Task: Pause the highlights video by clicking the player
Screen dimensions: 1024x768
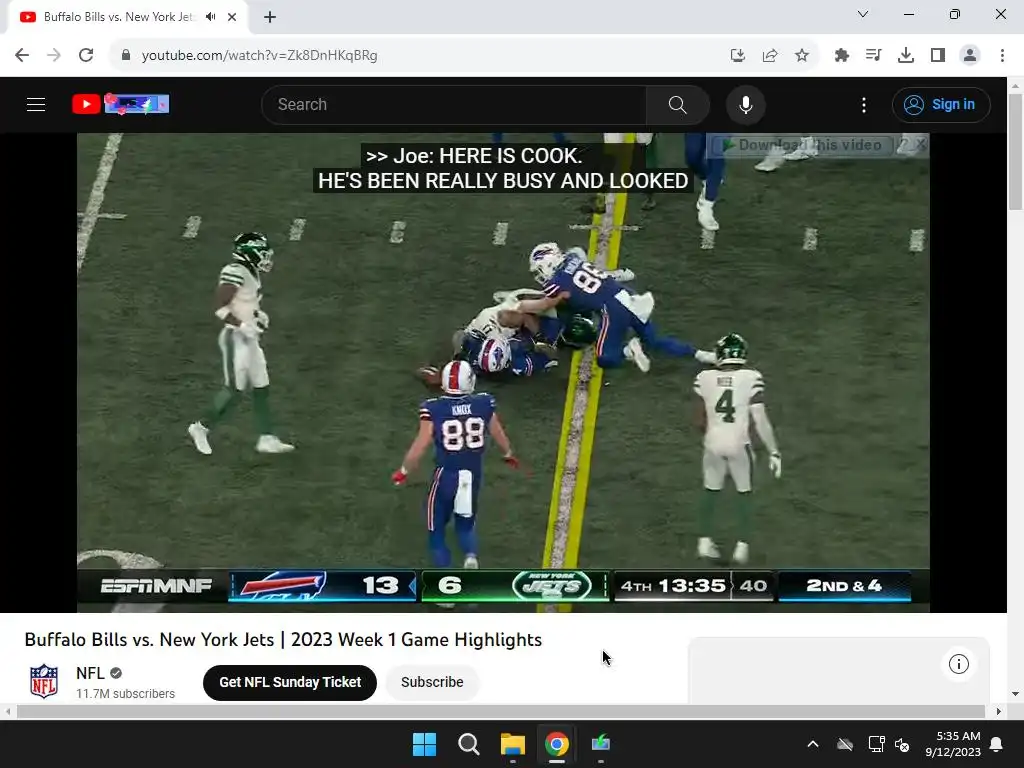Action: [x=503, y=372]
